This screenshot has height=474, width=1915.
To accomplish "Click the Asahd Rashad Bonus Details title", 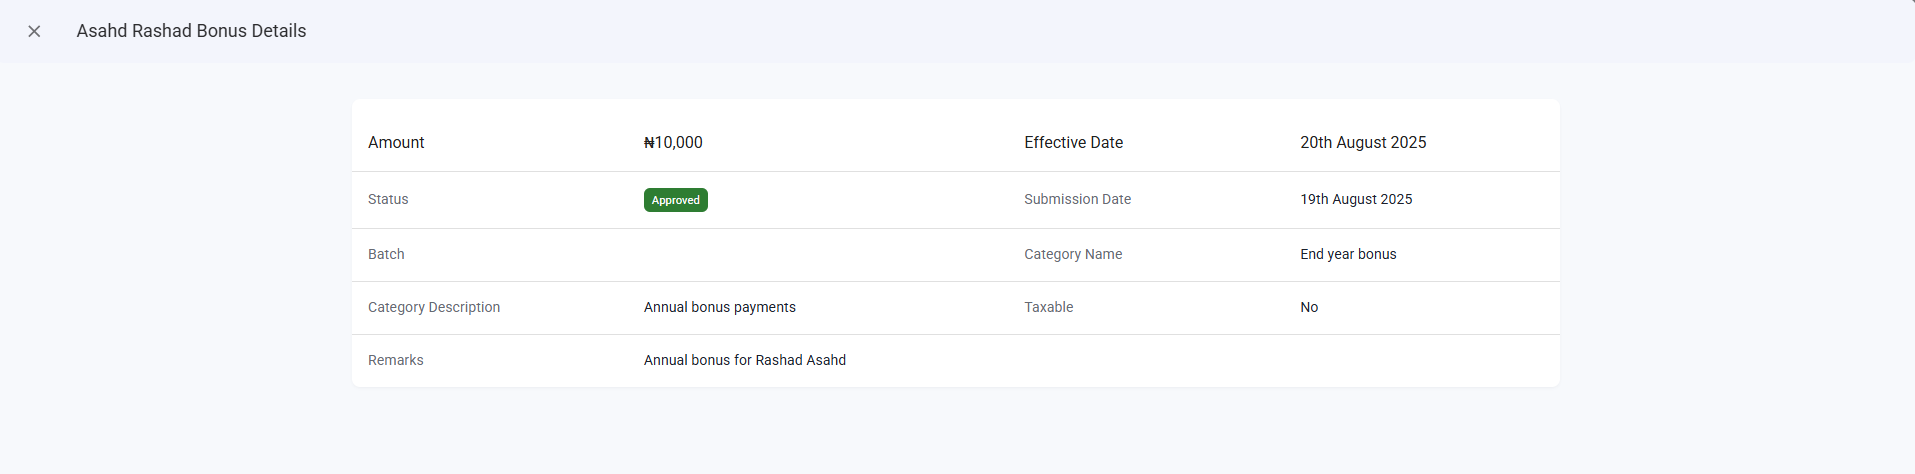I will [x=191, y=31].
